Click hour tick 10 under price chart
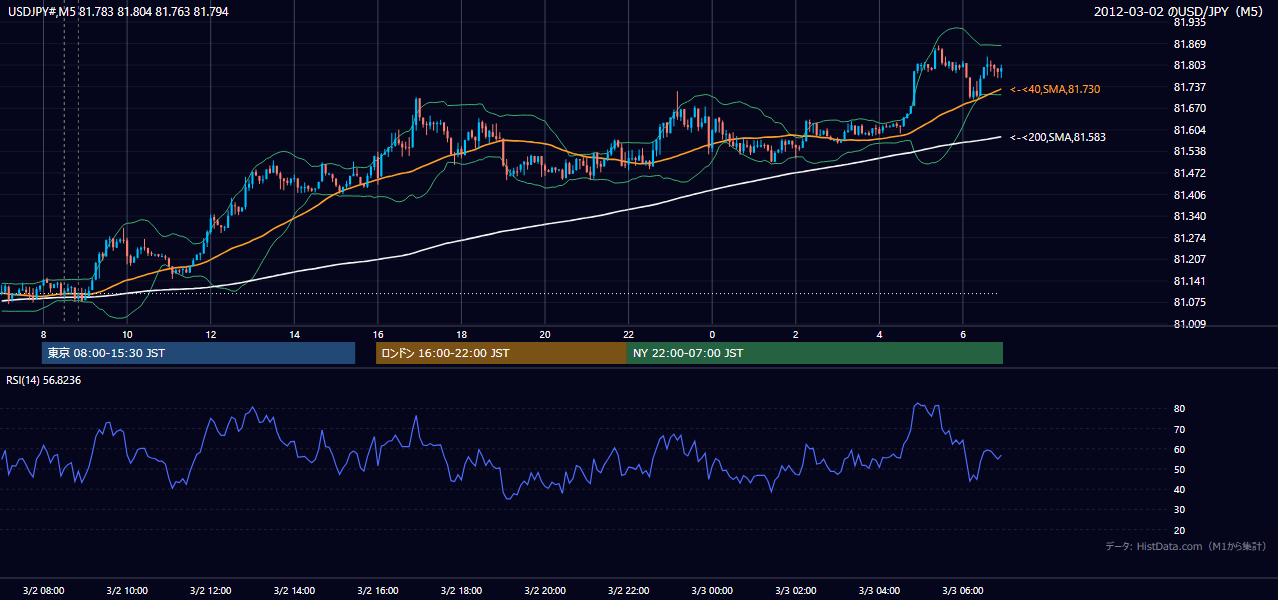This screenshot has height=600, width=1278. (x=127, y=334)
